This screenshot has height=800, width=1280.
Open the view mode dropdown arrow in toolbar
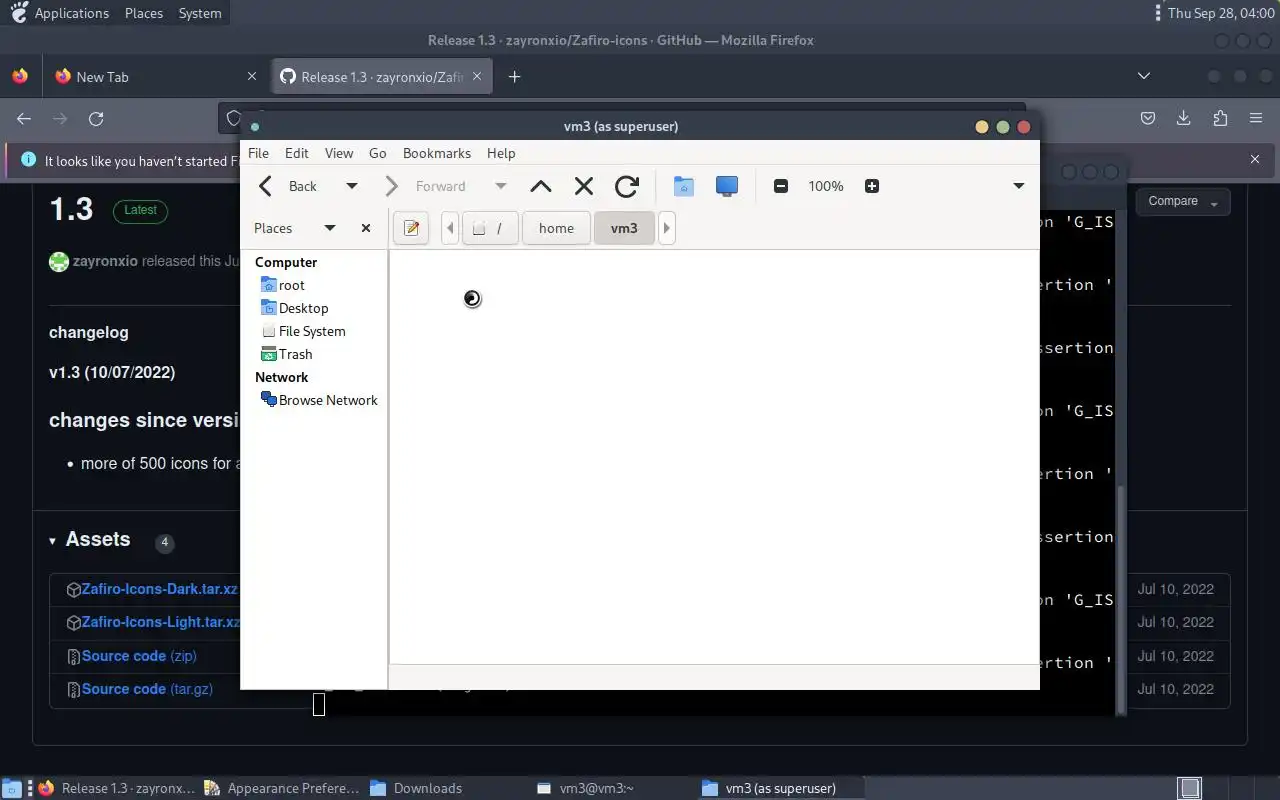click(1018, 186)
